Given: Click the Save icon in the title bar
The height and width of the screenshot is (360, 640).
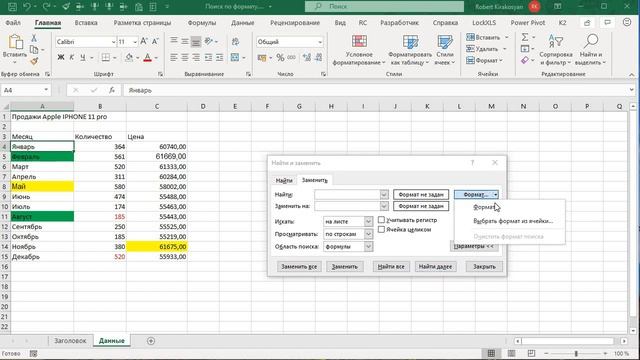Looking at the screenshot, I should click(x=12, y=7).
